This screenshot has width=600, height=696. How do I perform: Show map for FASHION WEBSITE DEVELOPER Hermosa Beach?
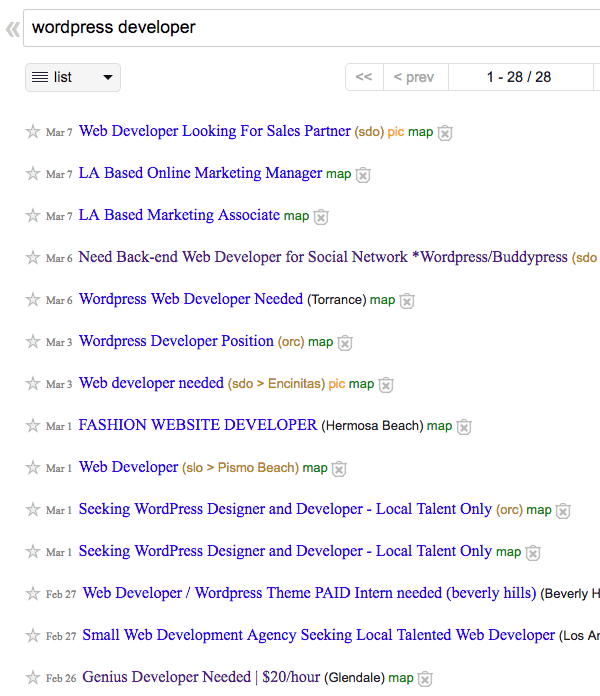(439, 426)
